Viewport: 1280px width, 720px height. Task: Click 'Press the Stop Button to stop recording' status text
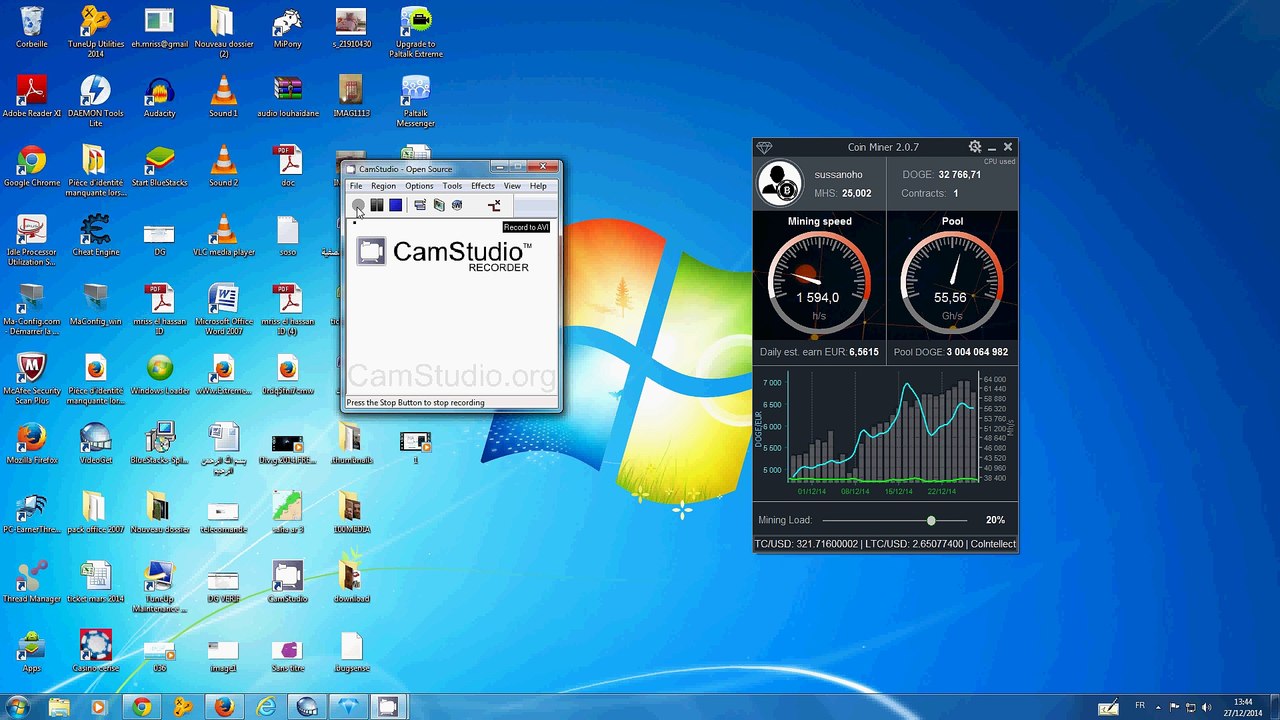tap(415, 403)
